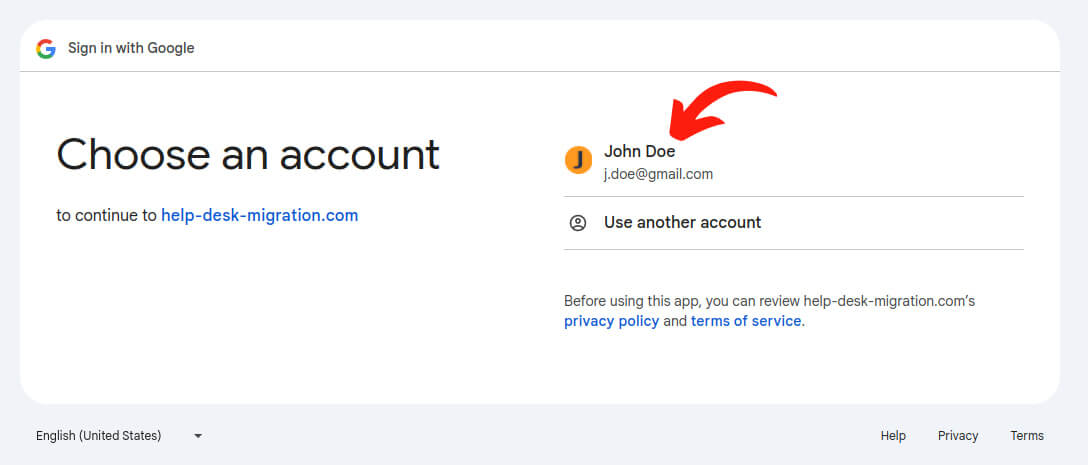Open the English (United States) language selector
Screen dimensions: 1088x465
point(99,436)
